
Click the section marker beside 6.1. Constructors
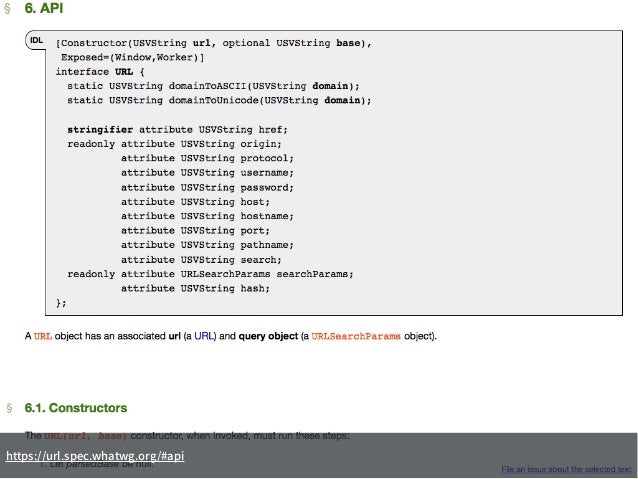coord(9,408)
